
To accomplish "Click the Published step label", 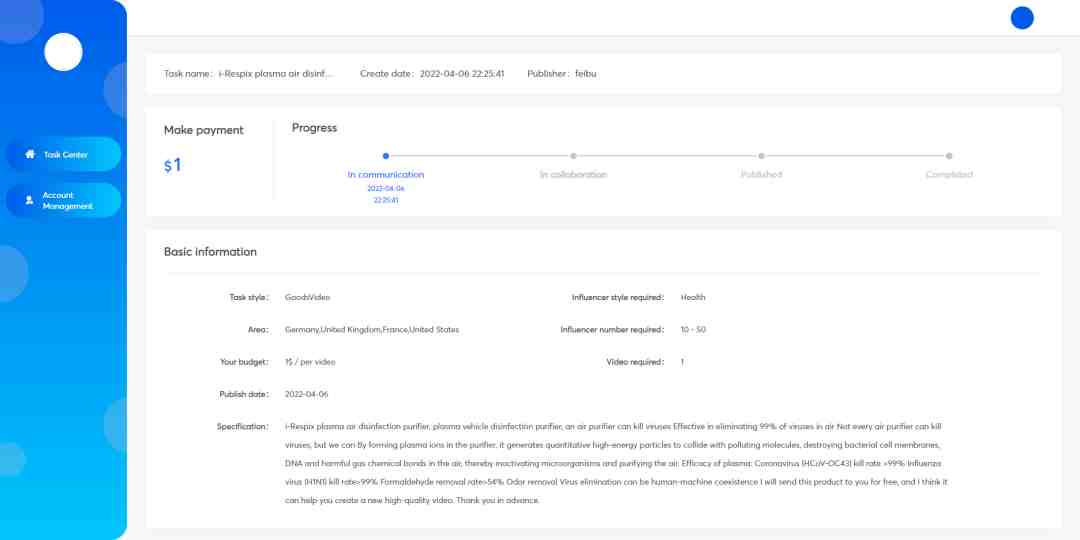I will point(761,175).
